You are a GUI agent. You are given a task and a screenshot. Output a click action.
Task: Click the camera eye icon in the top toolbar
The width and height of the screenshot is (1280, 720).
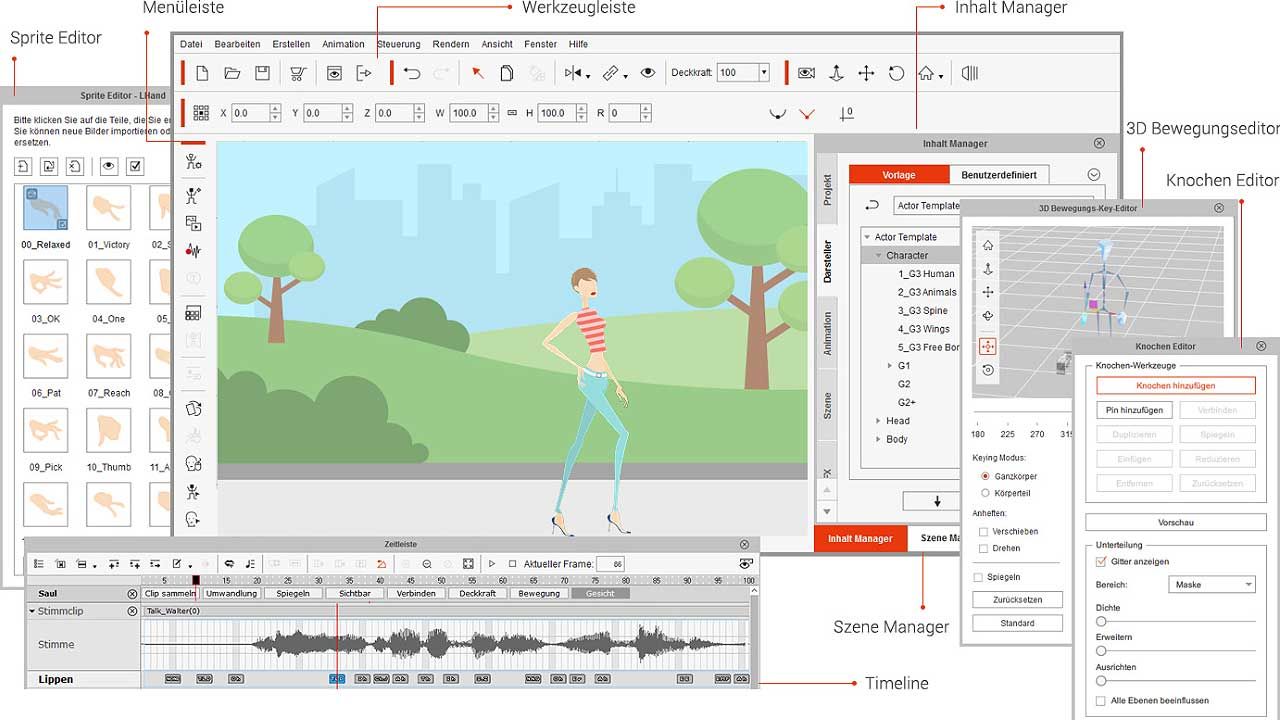pos(806,73)
